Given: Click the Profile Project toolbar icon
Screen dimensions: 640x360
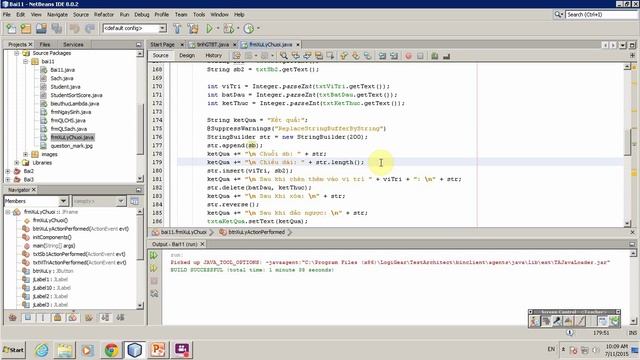Looking at the screenshot, I should click(249, 29).
